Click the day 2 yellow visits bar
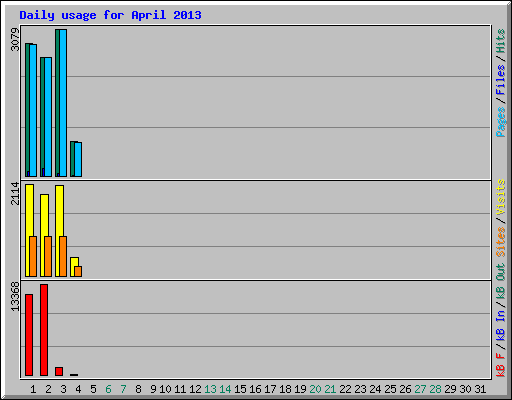The width and height of the screenshot is (512, 400). coord(44,235)
